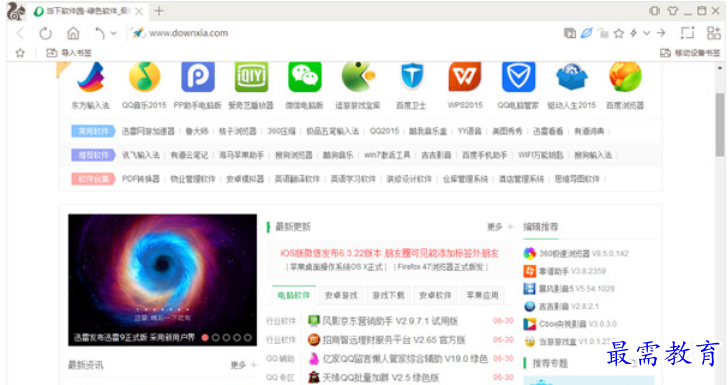The image size is (728, 385).
Task: Click the page vertical scrollbar thumb
Action: click(720, 124)
